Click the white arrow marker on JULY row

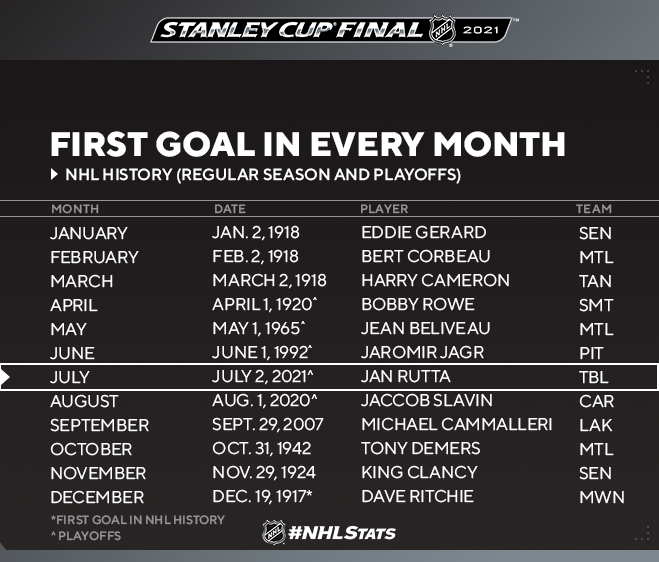[x=5, y=377]
